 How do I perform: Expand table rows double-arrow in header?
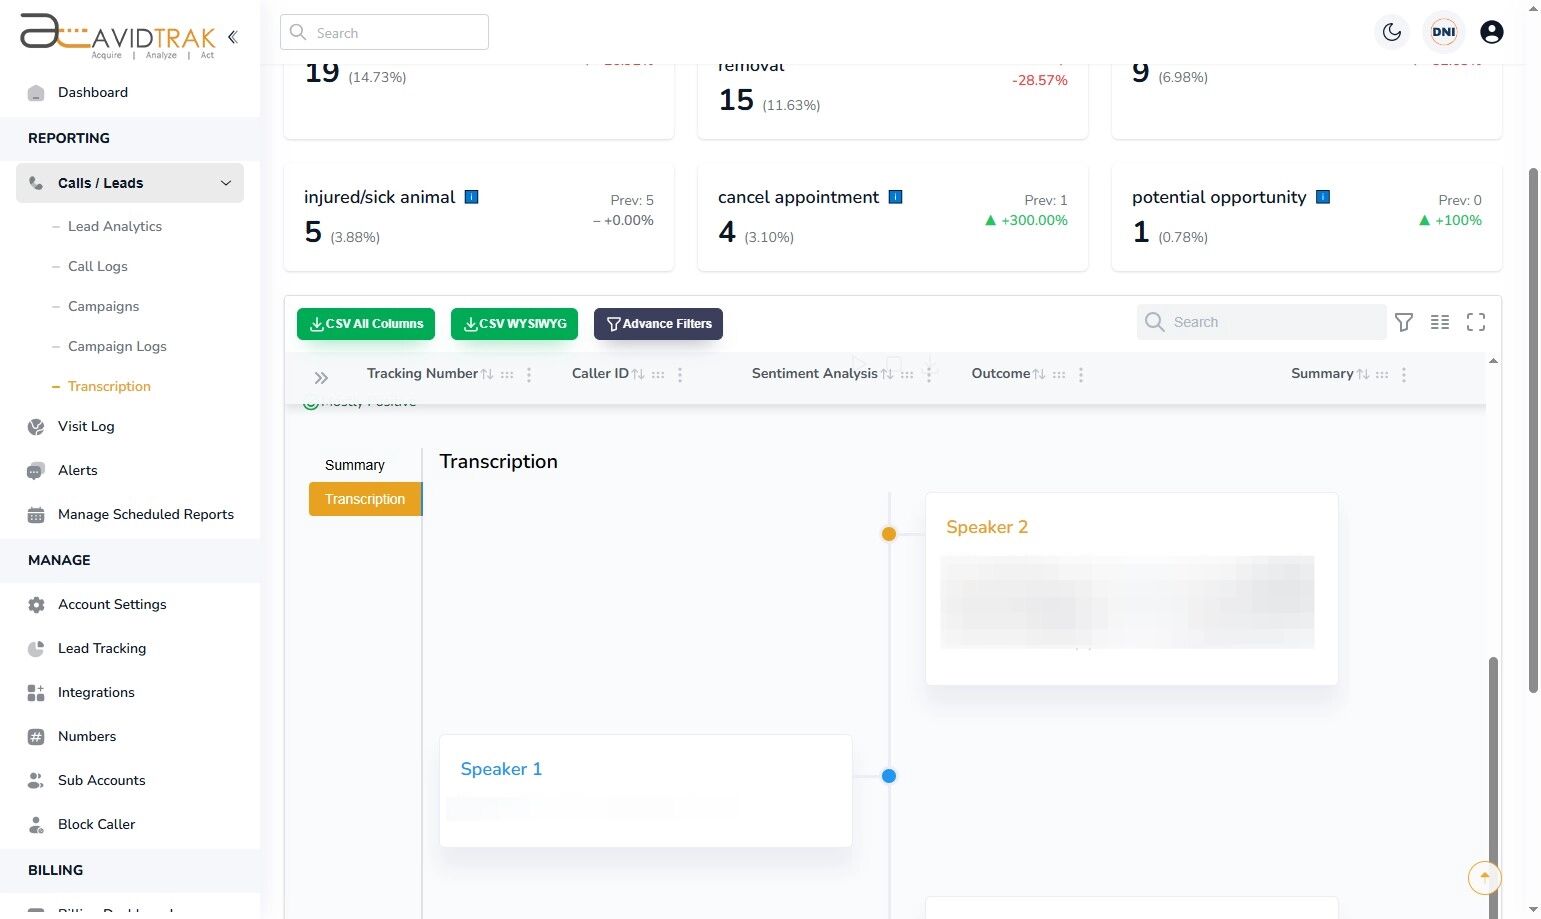click(321, 378)
